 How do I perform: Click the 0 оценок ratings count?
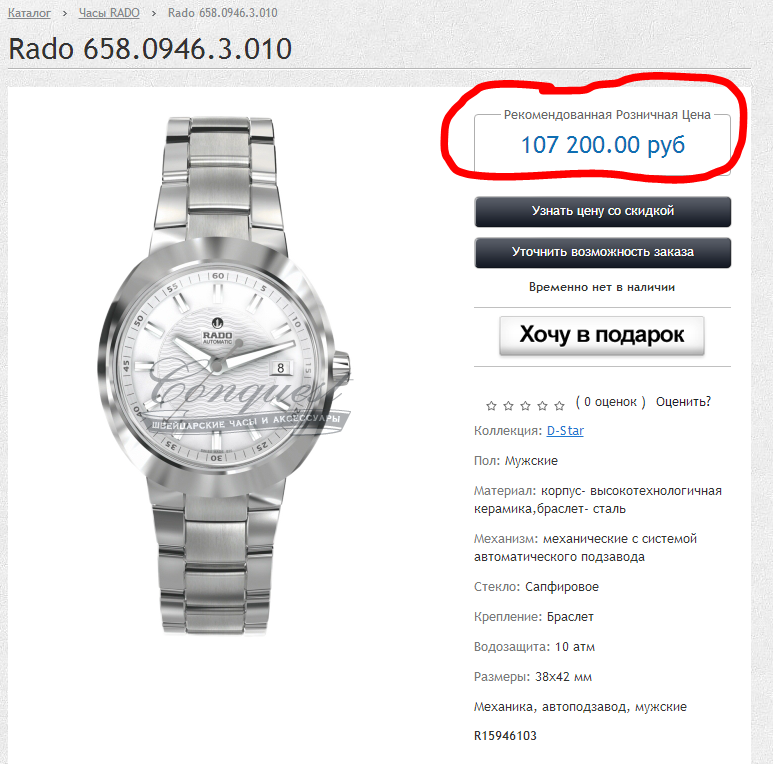coord(610,402)
